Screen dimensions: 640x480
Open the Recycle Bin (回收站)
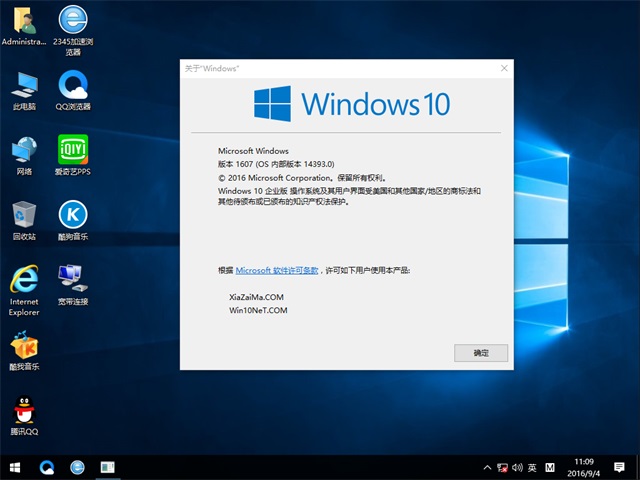click(x=24, y=217)
